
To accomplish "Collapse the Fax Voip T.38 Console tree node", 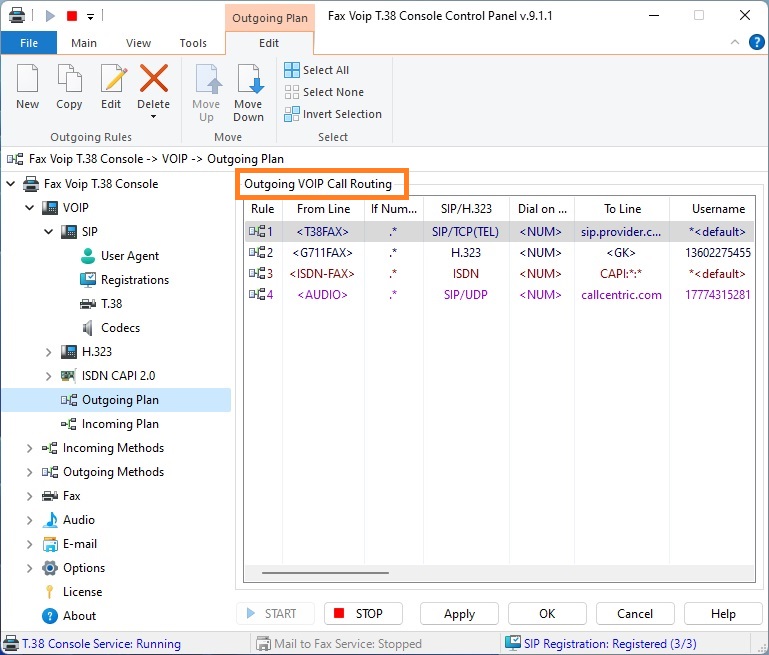I will point(10,184).
